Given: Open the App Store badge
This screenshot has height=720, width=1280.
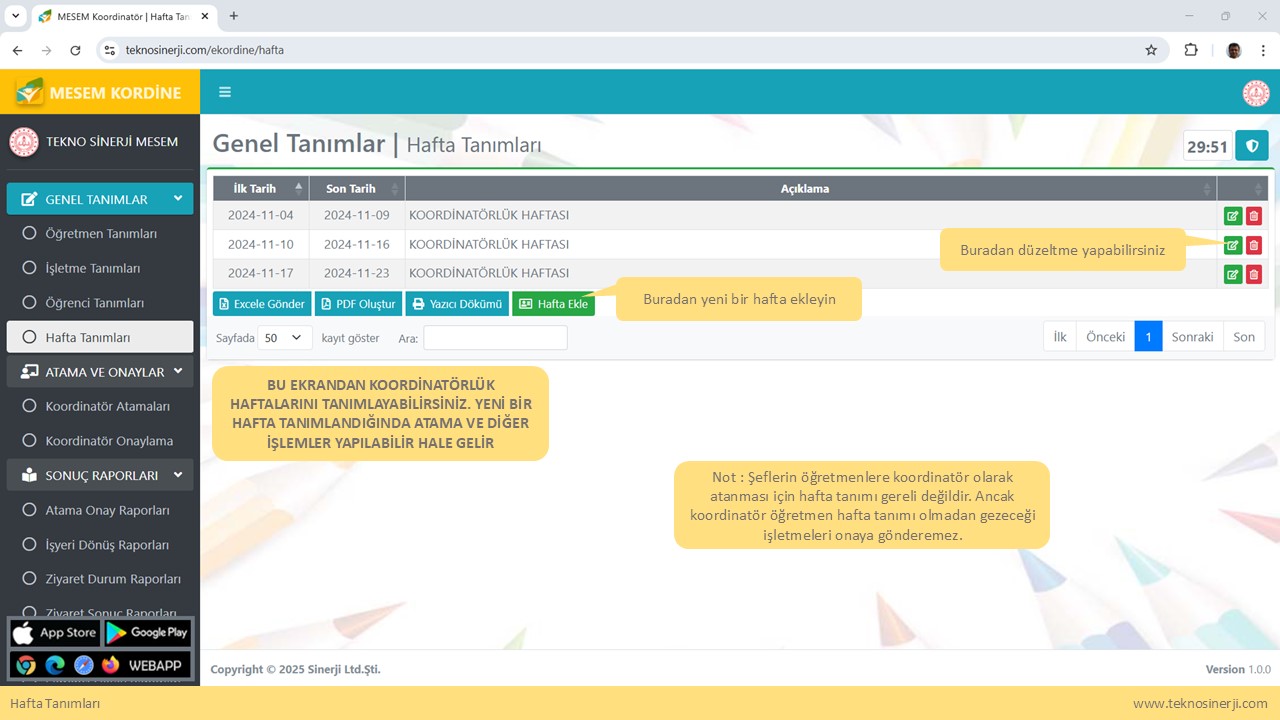Looking at the screenshot, I should (x=55, y=633).
